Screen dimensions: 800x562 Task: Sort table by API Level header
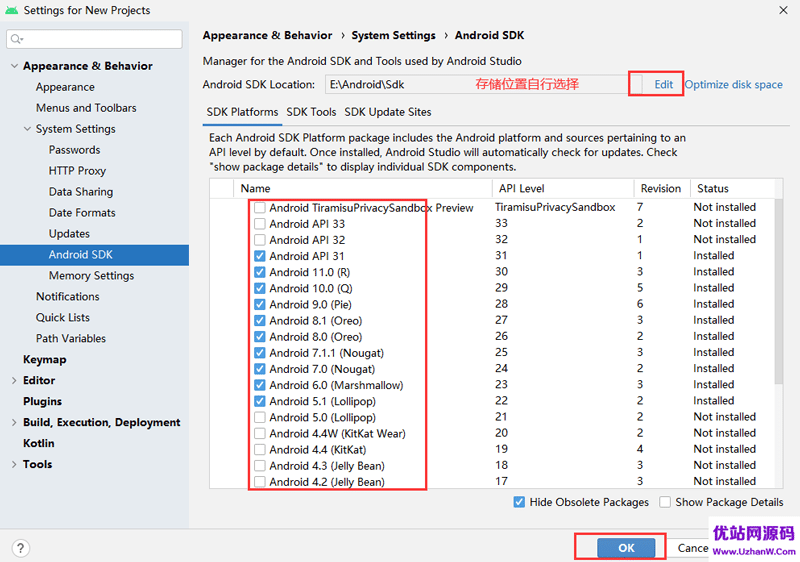point(563,189)
